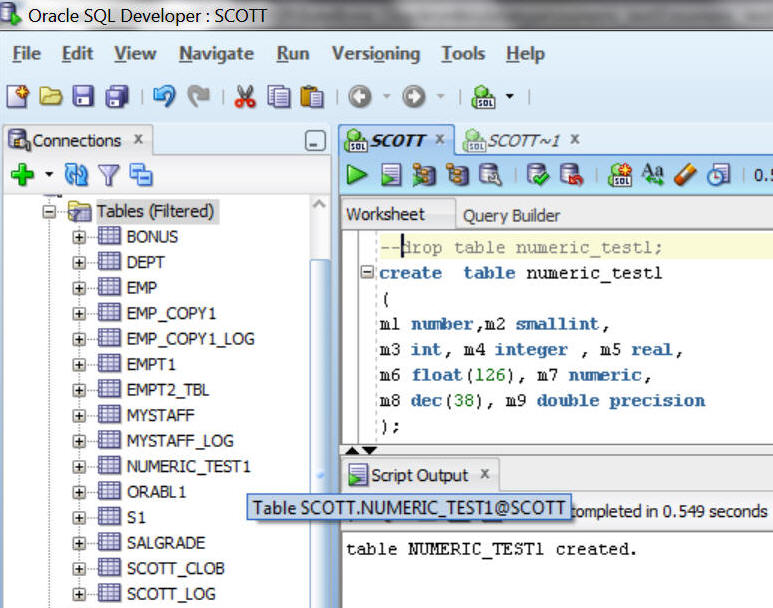Toggle upper/lower case Aa icon
This screenshot has height=608, width=773.
click(x=652, y=175)
